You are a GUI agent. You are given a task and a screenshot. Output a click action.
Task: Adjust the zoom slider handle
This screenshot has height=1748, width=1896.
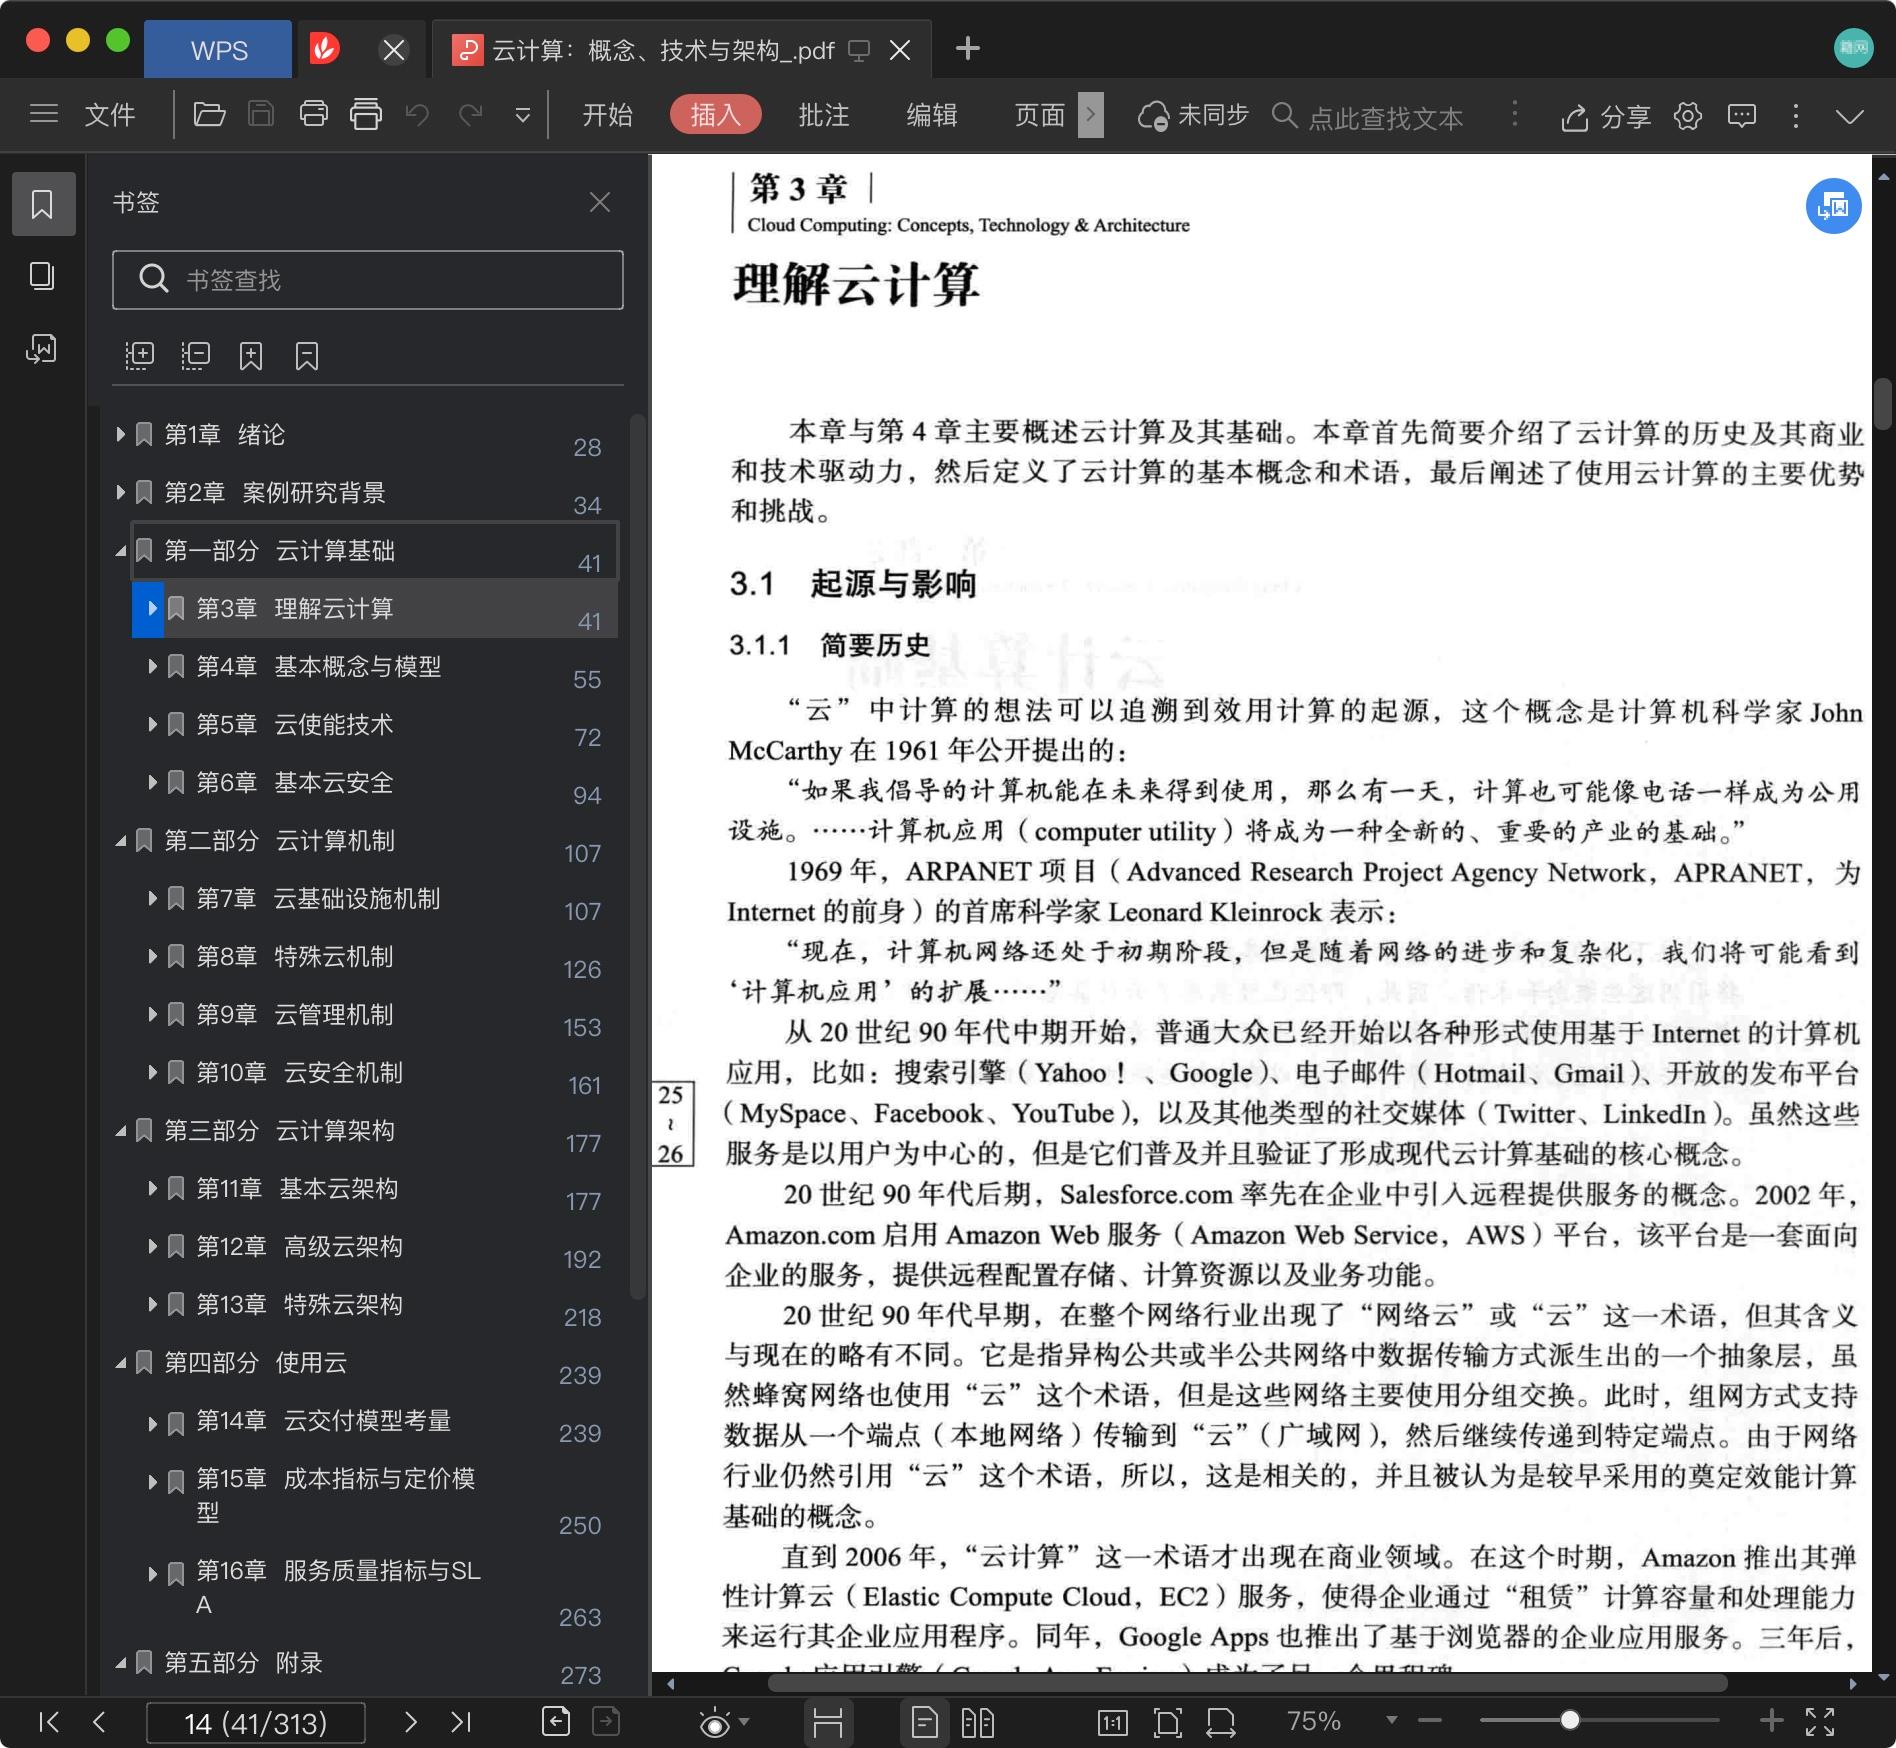click(x=1570, y=1720)
